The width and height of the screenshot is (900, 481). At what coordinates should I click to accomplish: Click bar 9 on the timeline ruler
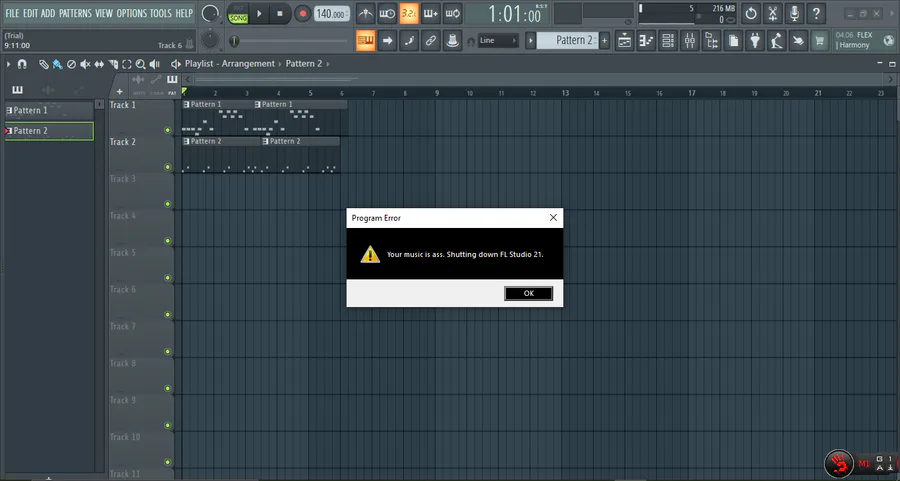[437, 93]
